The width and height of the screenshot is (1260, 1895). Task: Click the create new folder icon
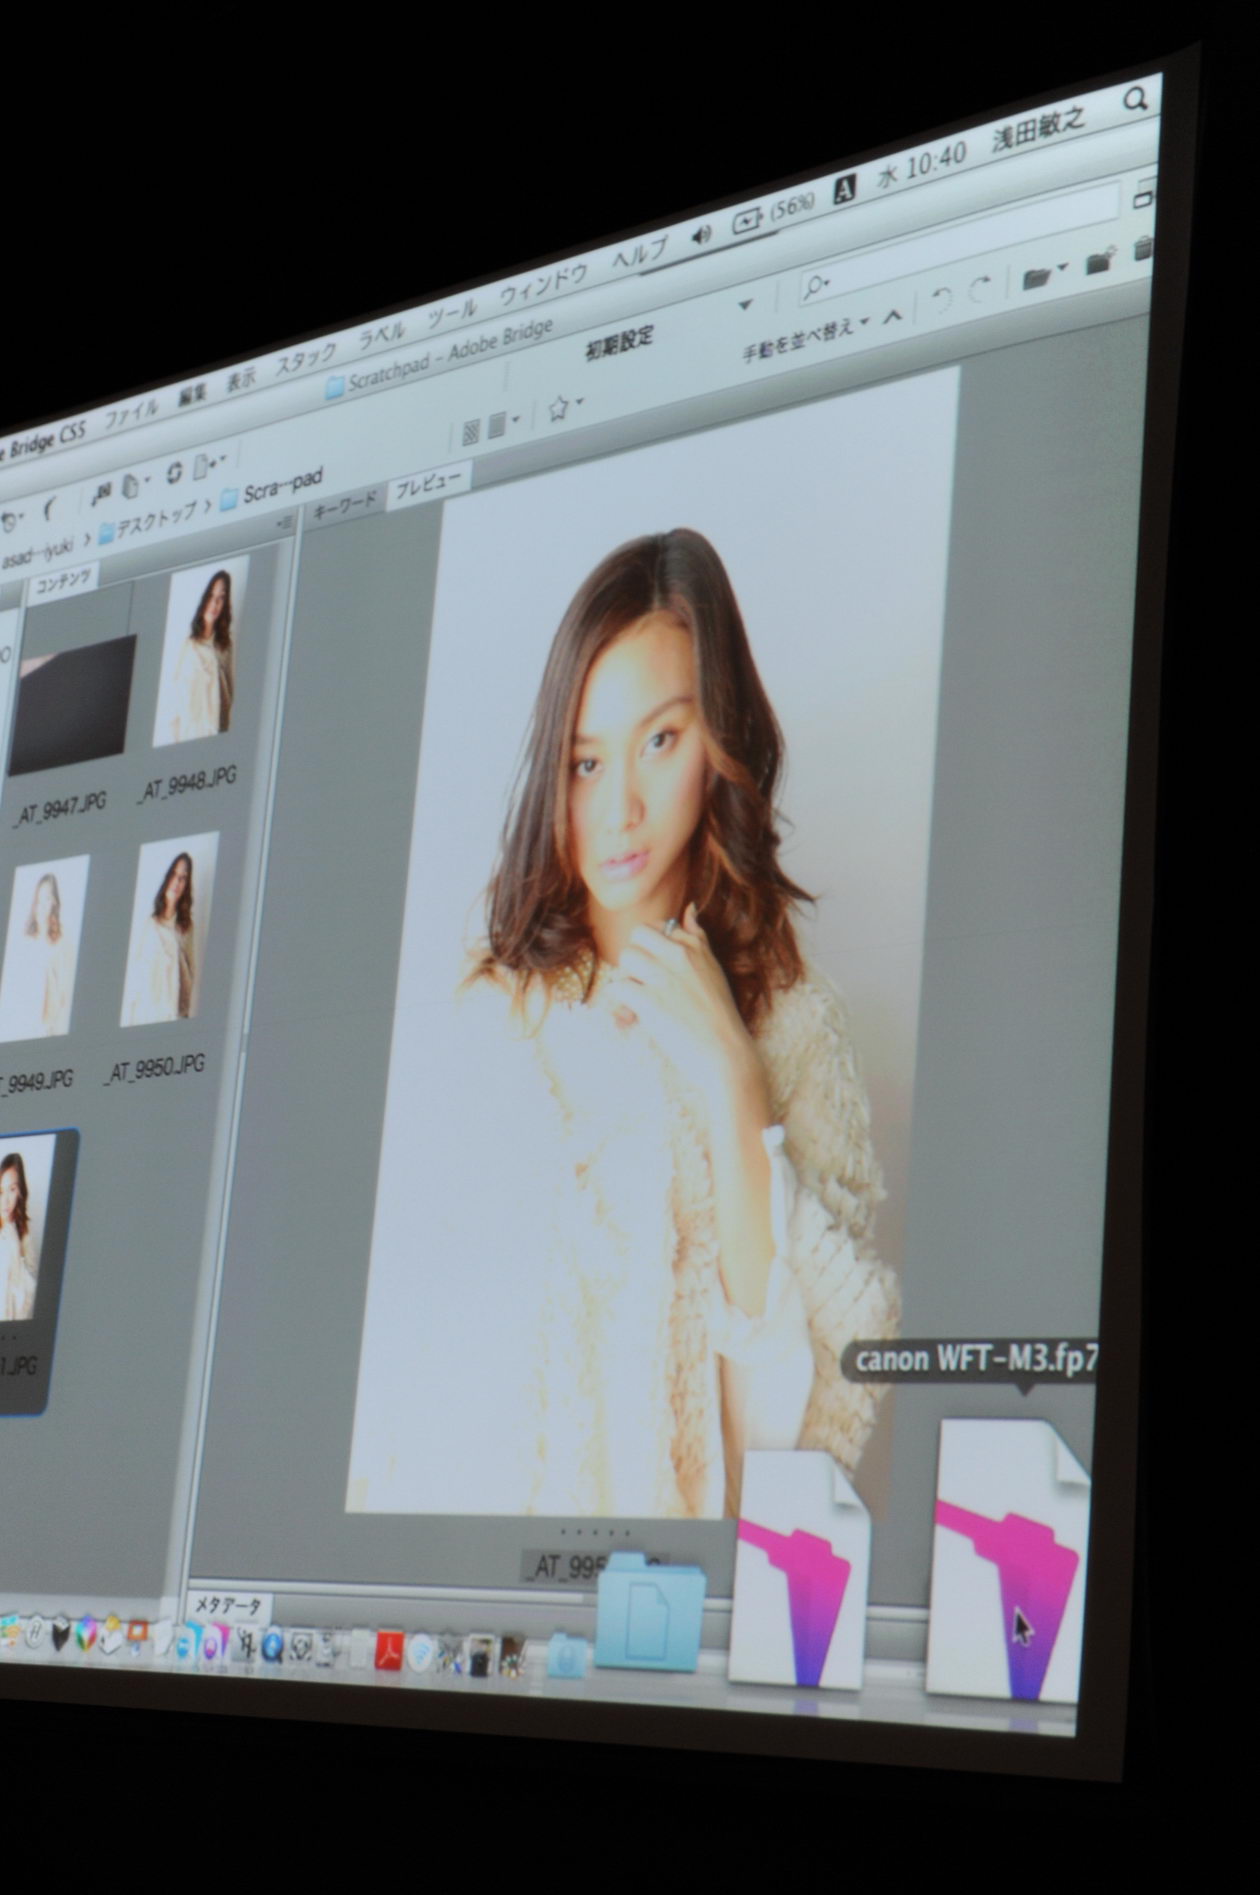pyautogui.click(x=1100, y=263)
